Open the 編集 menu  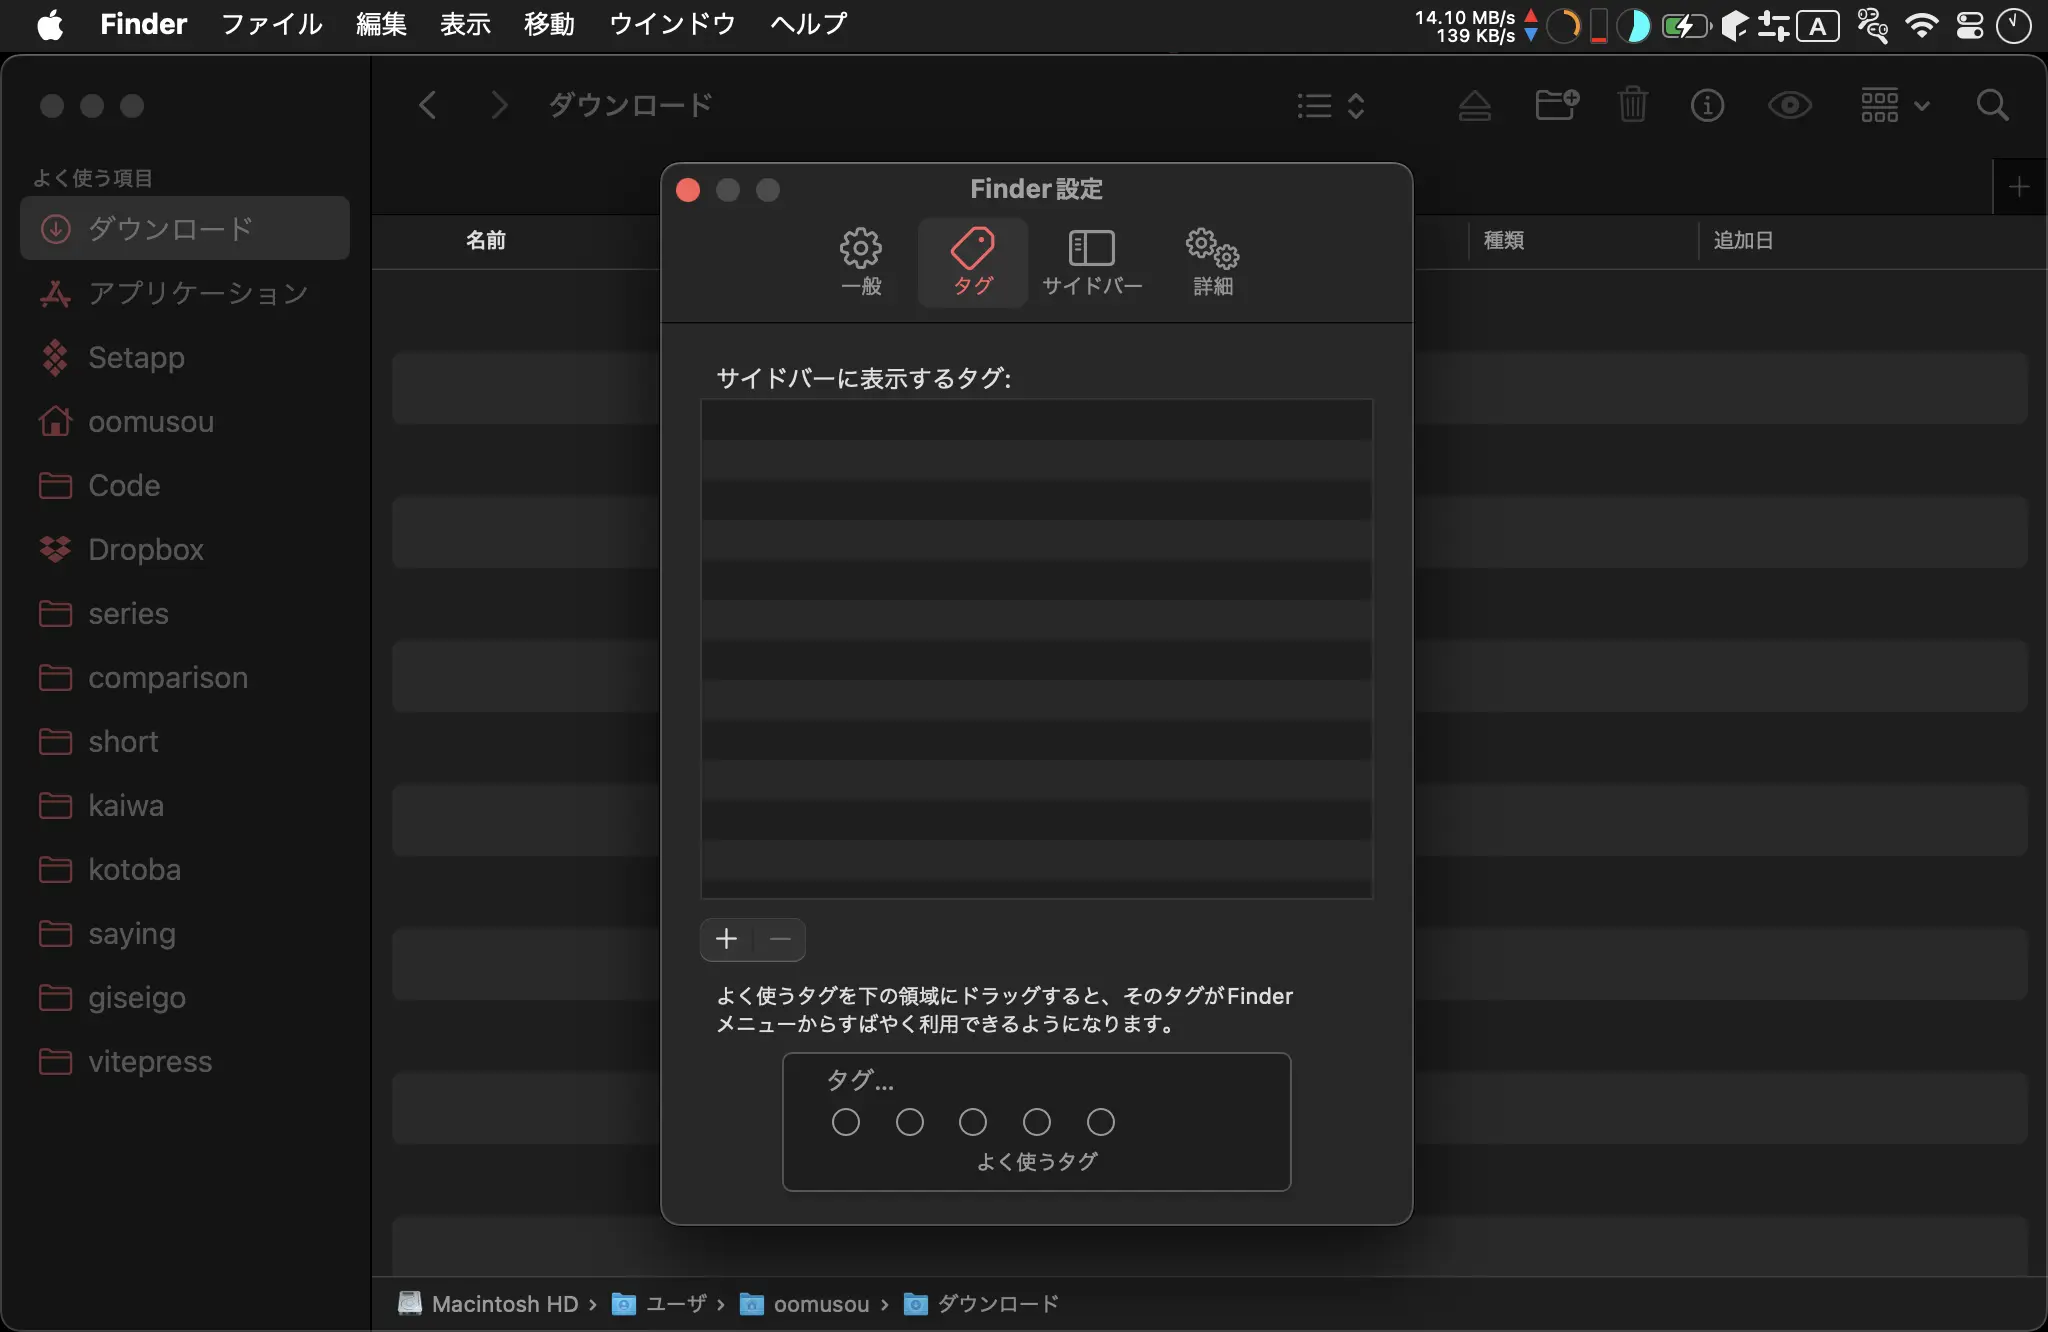(381, 24)
